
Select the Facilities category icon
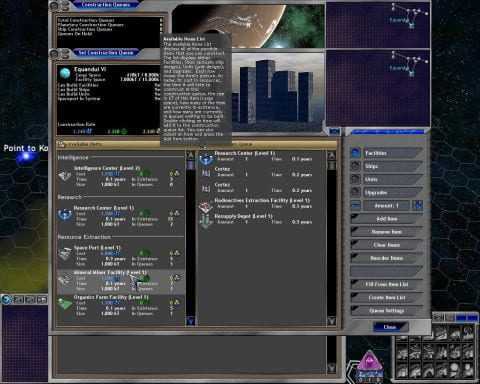(x=356, y=153)
